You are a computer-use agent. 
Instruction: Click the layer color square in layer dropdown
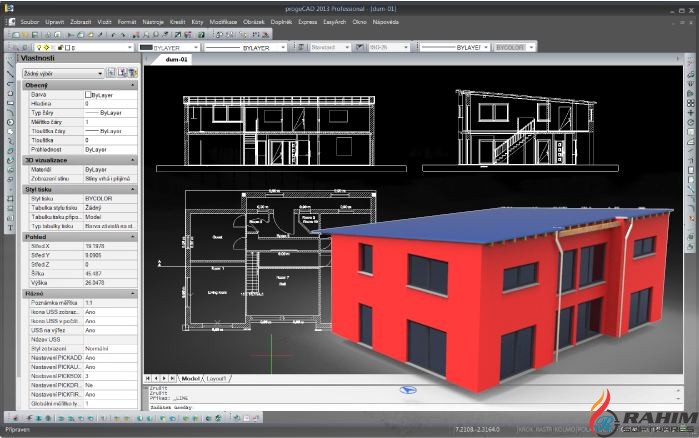67,48
